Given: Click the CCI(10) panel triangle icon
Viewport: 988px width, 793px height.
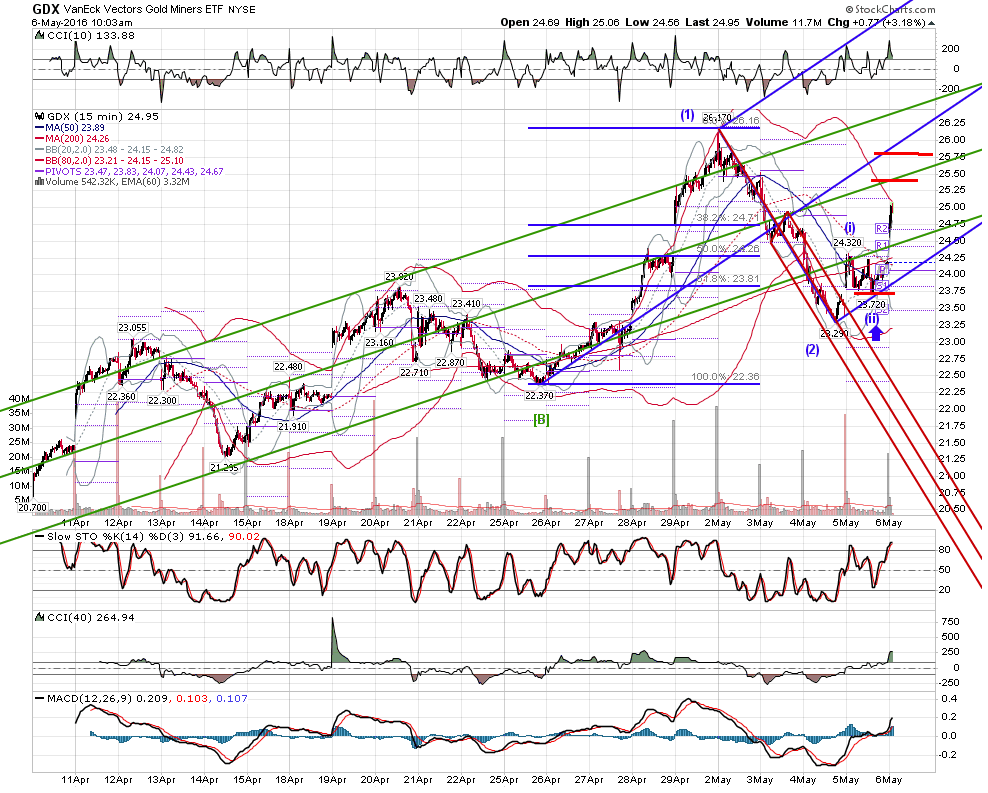Looking at the screenshot, I should click(40, 36).
